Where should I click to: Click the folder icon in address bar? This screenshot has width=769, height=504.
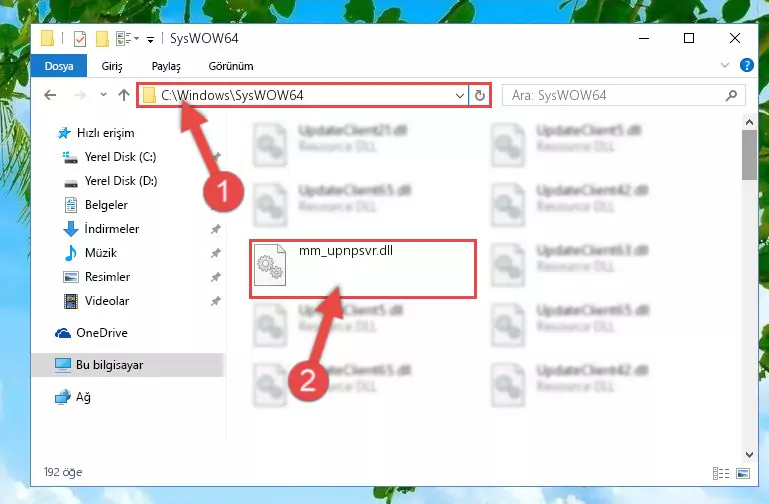149,96
